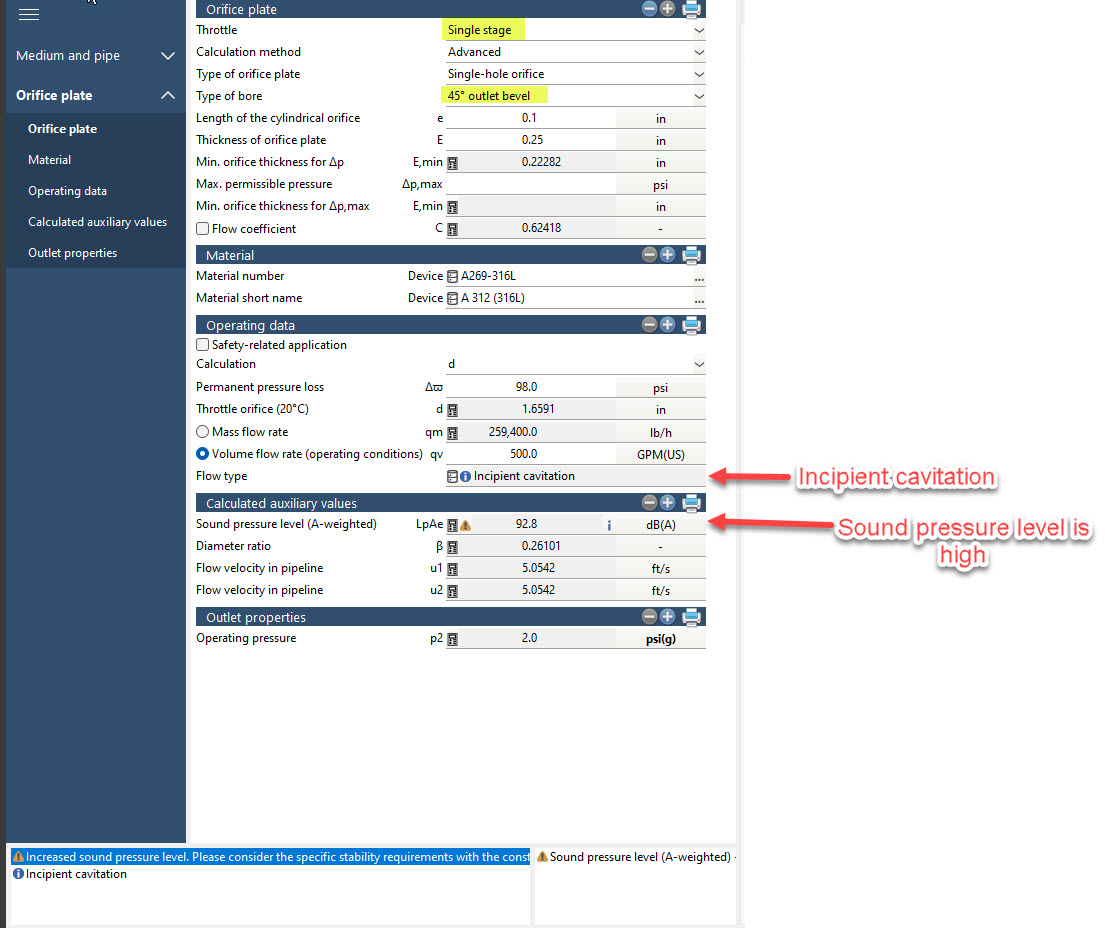Go to Outlet properties in sidebar

click(x=72, y=253)
